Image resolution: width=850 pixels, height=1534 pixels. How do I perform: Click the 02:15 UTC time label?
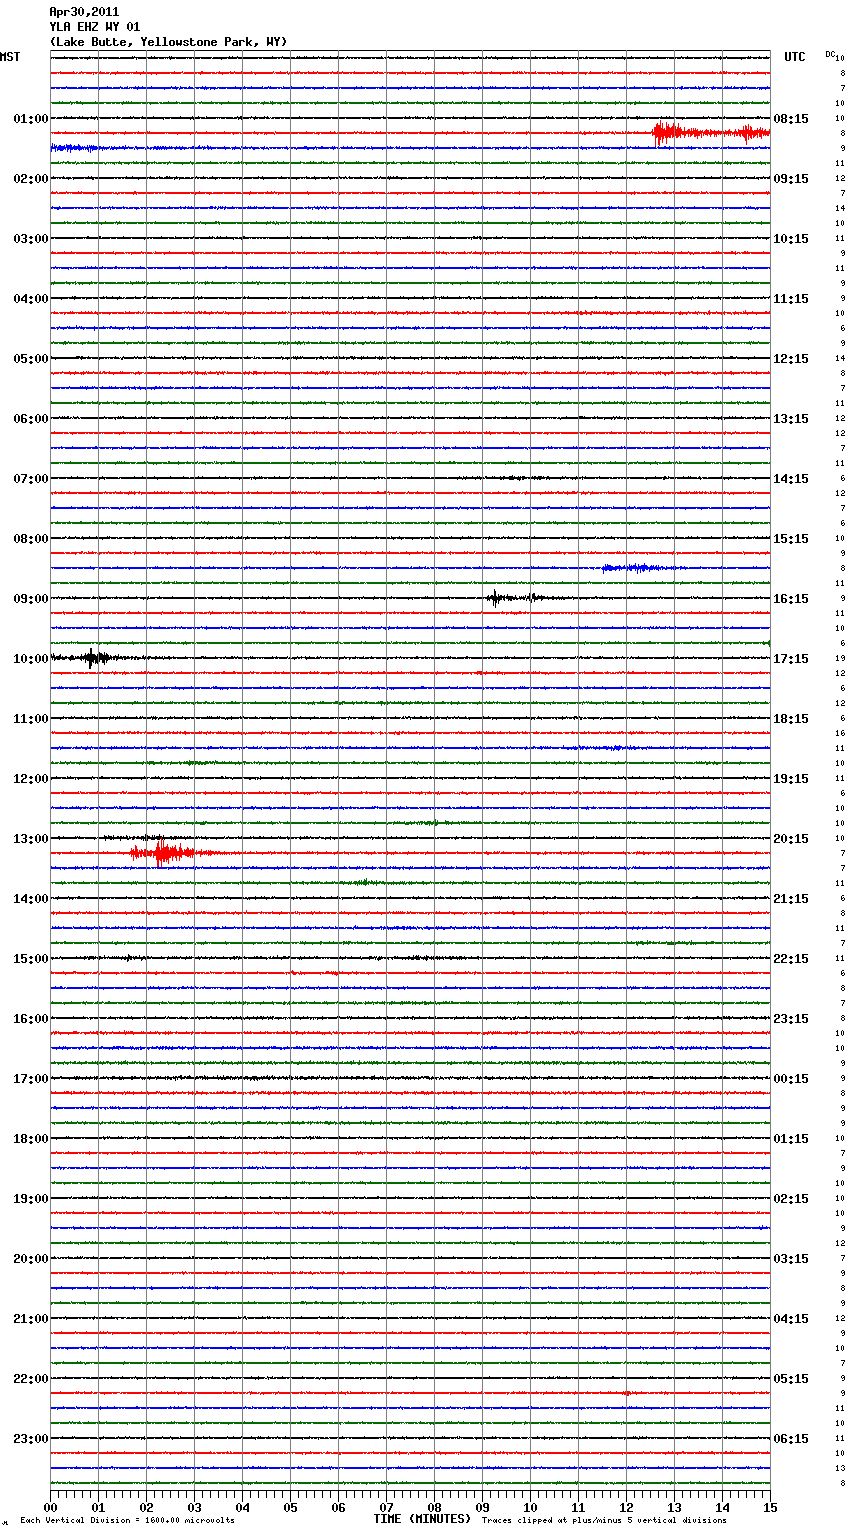(x=791, y=1199)
